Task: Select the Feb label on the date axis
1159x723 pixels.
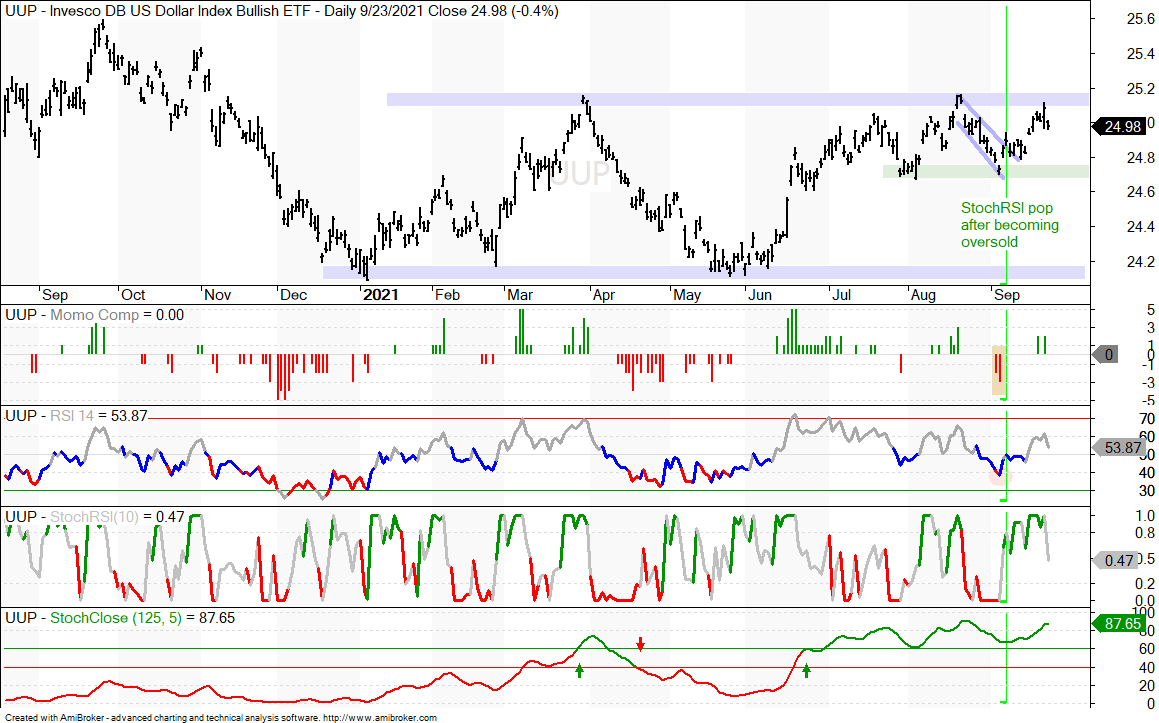Action: 447,295
